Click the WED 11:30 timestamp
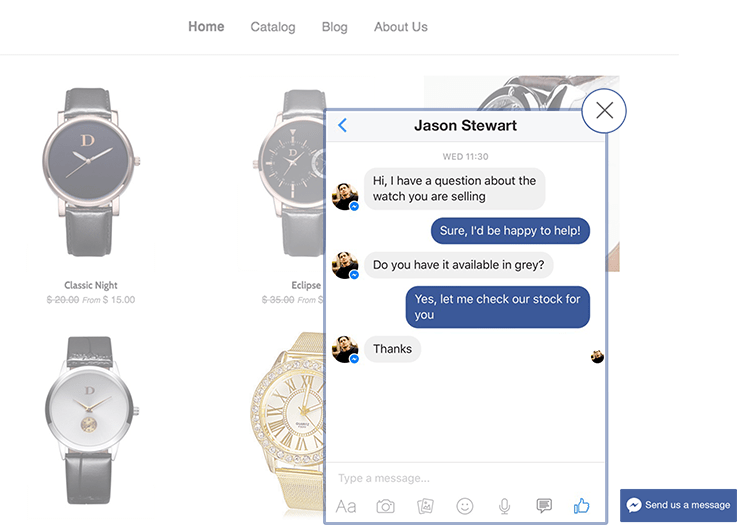751x526 pixels. point(466,157)
